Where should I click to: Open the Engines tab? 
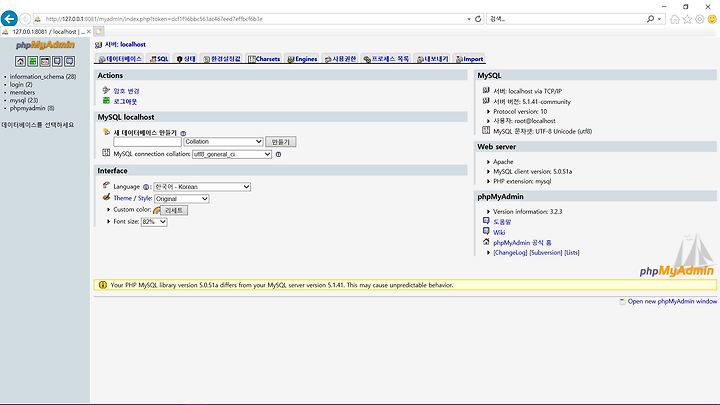(x=302, y=59)
